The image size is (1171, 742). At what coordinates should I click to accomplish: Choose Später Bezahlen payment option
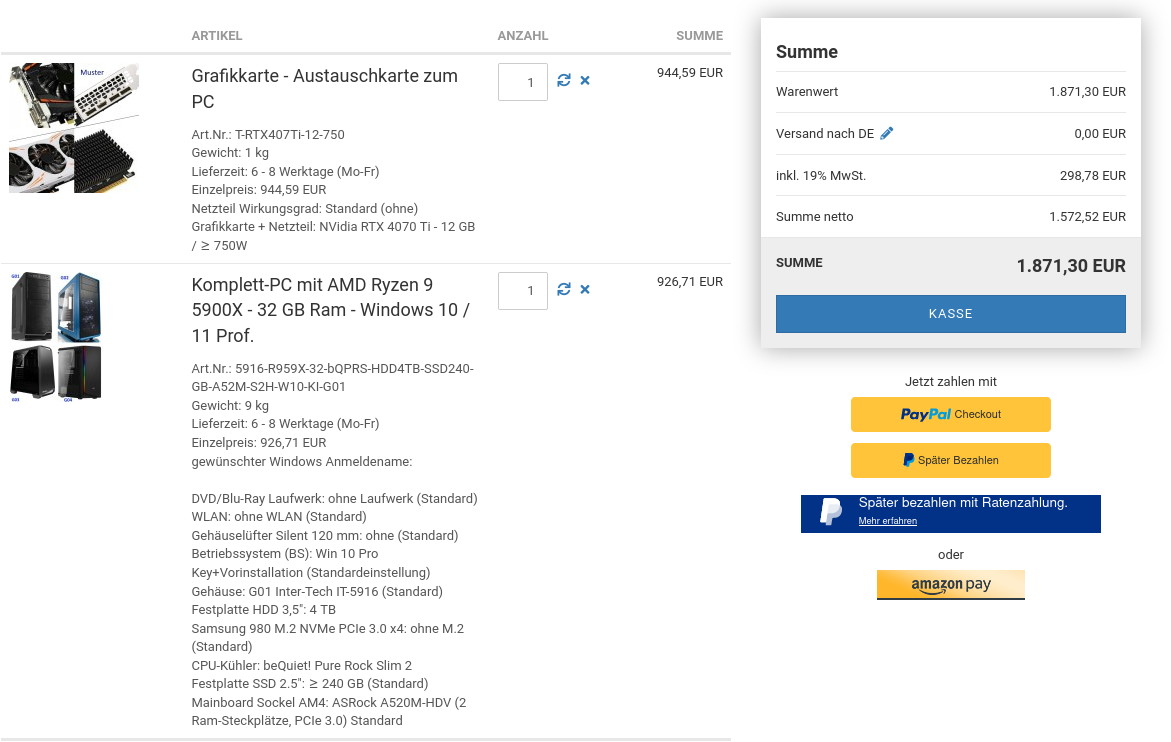pyautogui.click(x=950, y=460)
